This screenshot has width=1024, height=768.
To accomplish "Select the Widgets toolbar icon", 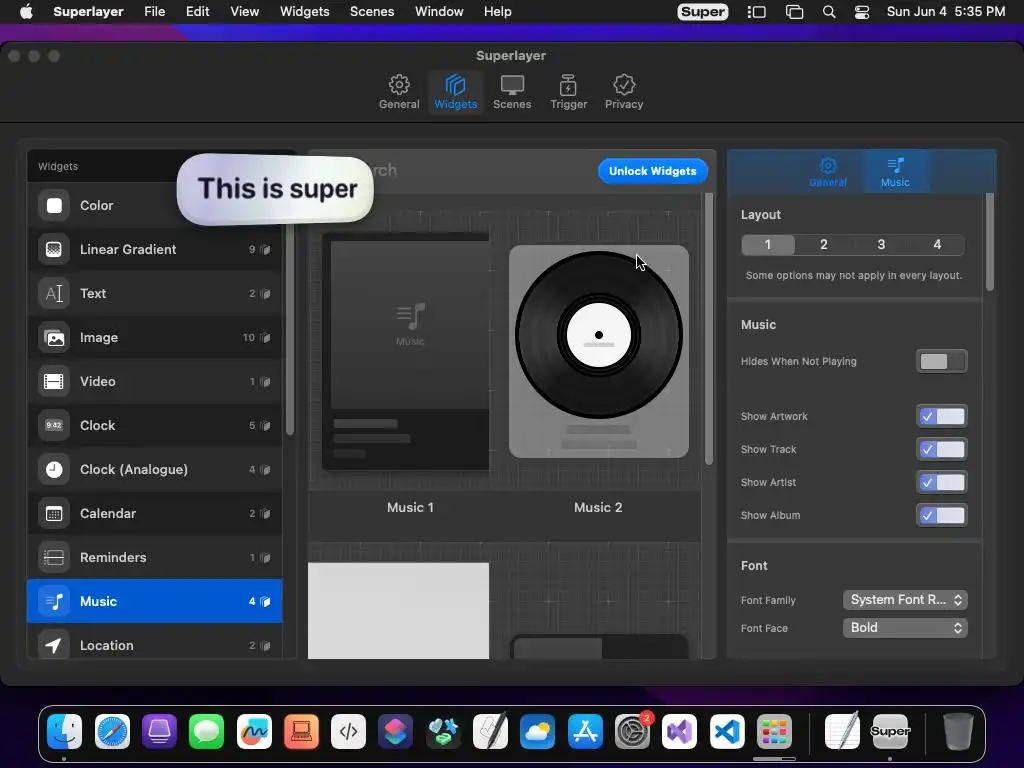I will tap(455, 92).
